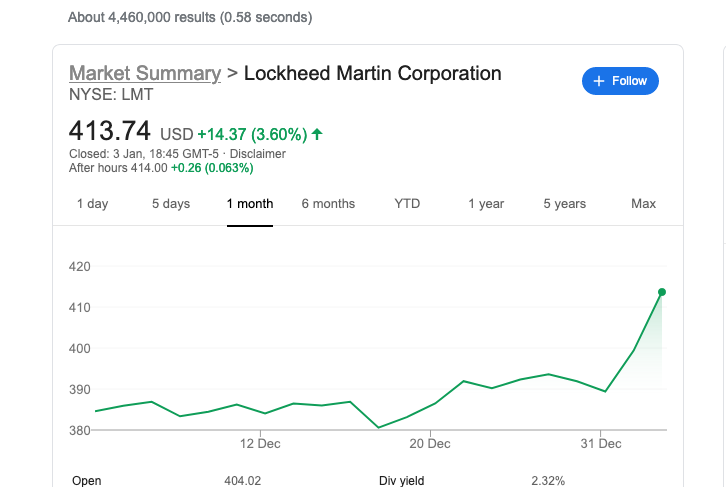
Task: Click the green up arrow icon
Action: click(x=317, y=134)
